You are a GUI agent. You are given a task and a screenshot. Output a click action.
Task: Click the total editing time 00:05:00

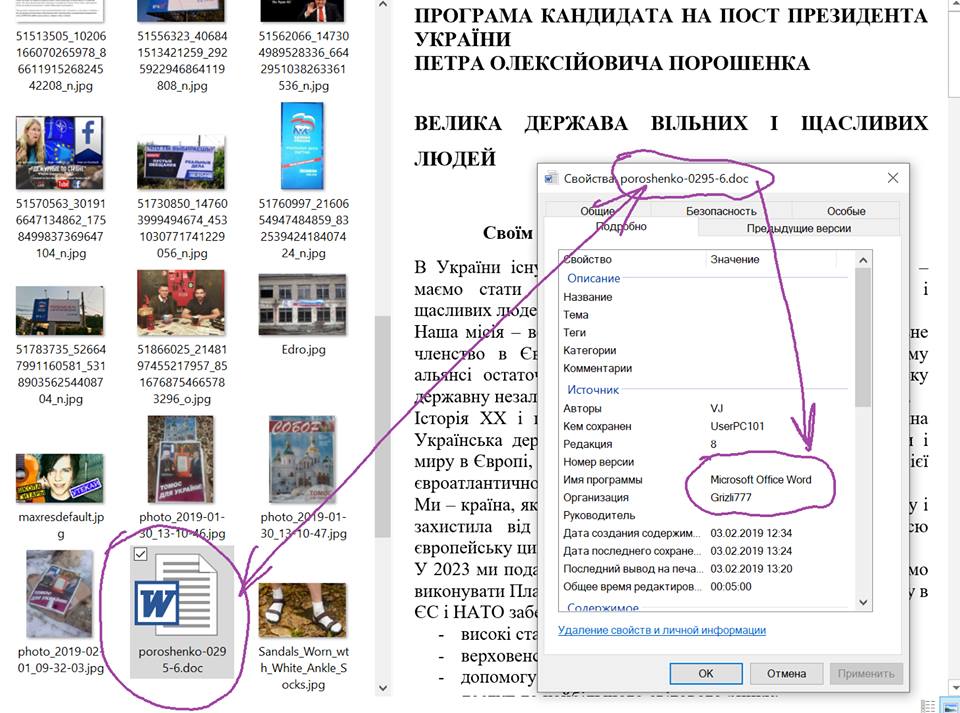click(x=730, y=586)
